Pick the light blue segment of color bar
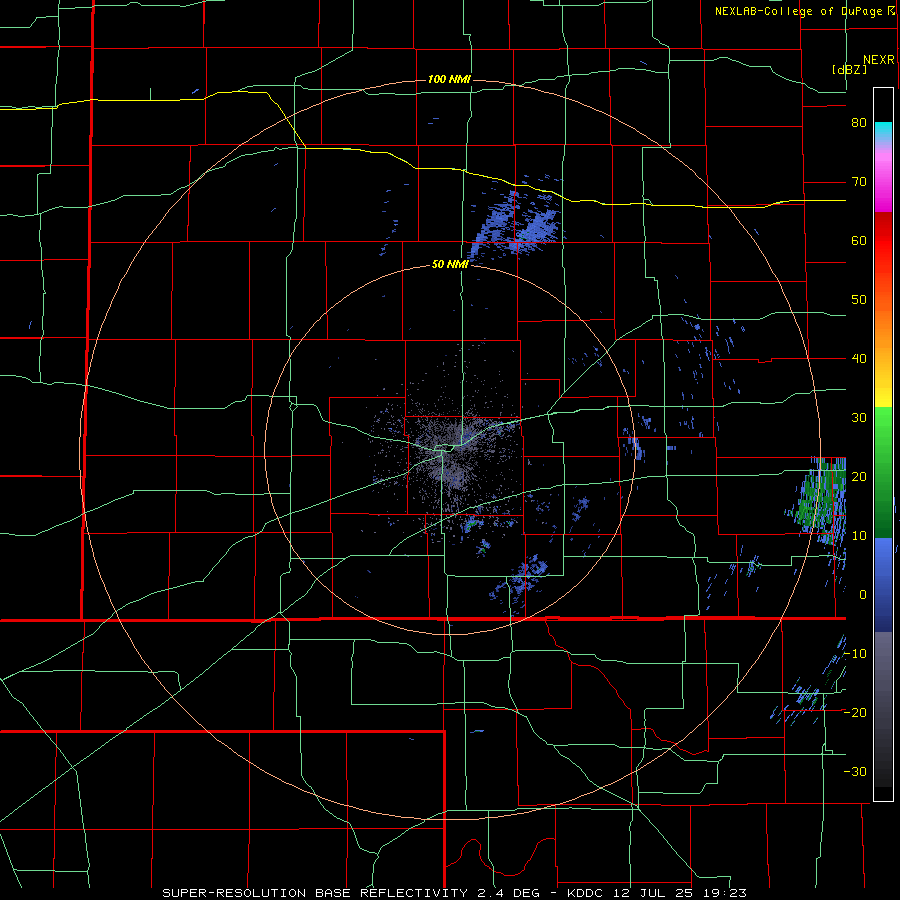Image resolution: width=900 pixels, height=900 pixels. (883, 551)
